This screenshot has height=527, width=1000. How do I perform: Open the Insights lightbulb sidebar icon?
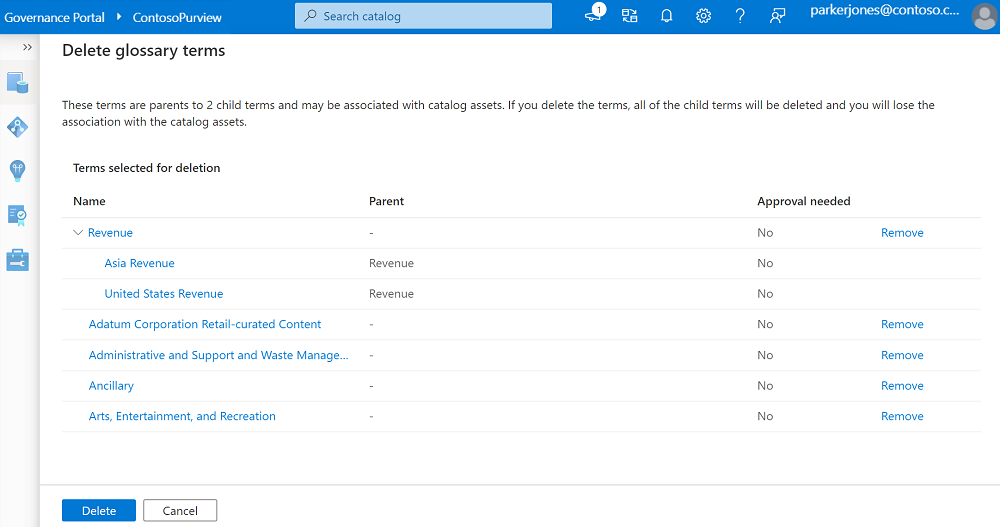tap(18, 170)
